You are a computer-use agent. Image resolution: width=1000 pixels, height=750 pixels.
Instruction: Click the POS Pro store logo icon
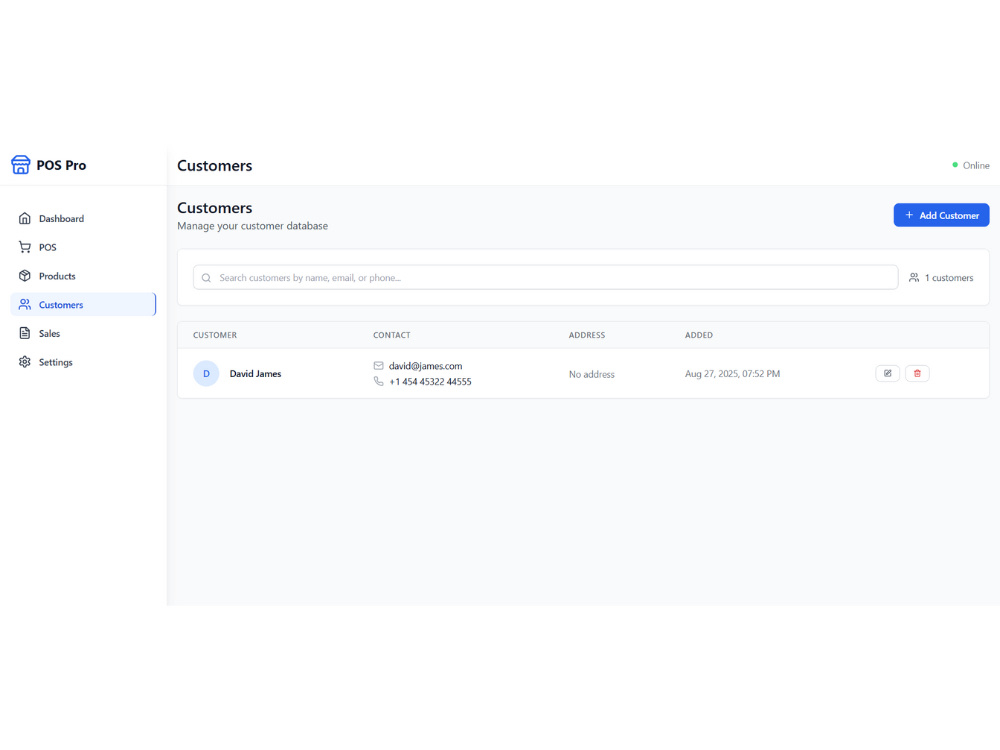[x=20, y=165]
